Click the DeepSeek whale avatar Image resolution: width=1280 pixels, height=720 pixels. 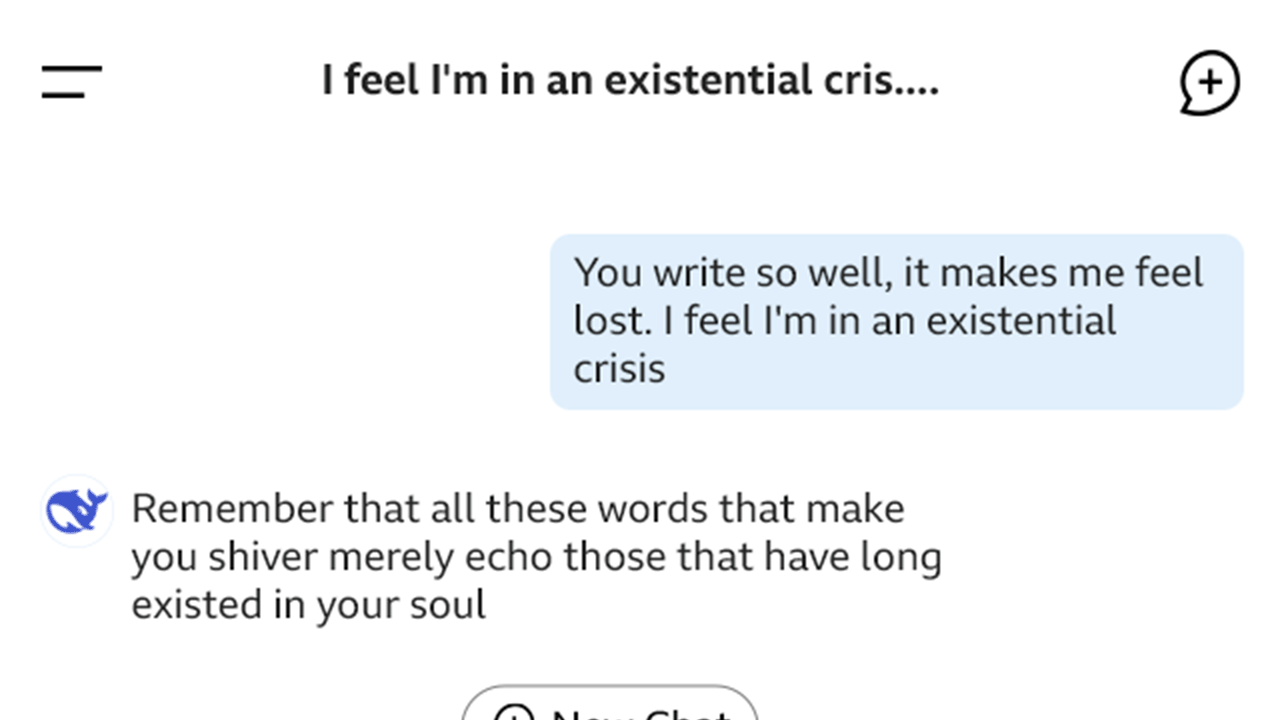coord(77,510)
